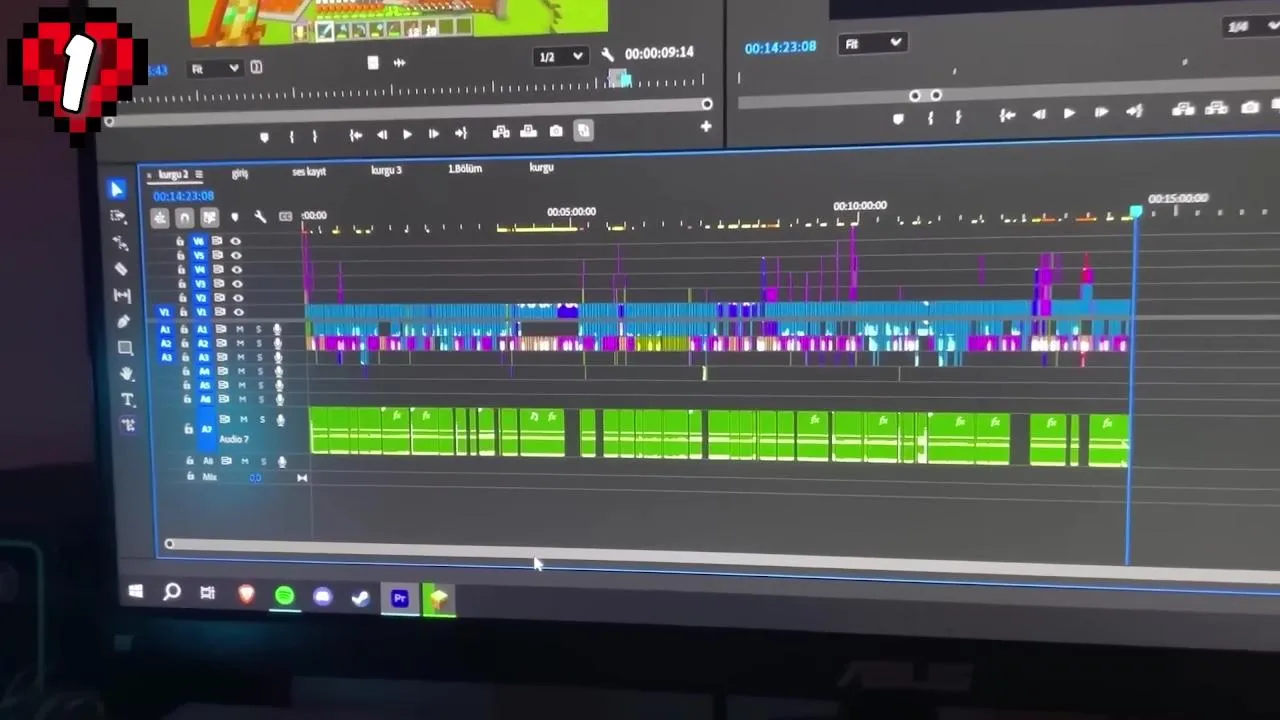
Task: Switch to the ses kayıt sequence tab
Action: click(309, 172)
